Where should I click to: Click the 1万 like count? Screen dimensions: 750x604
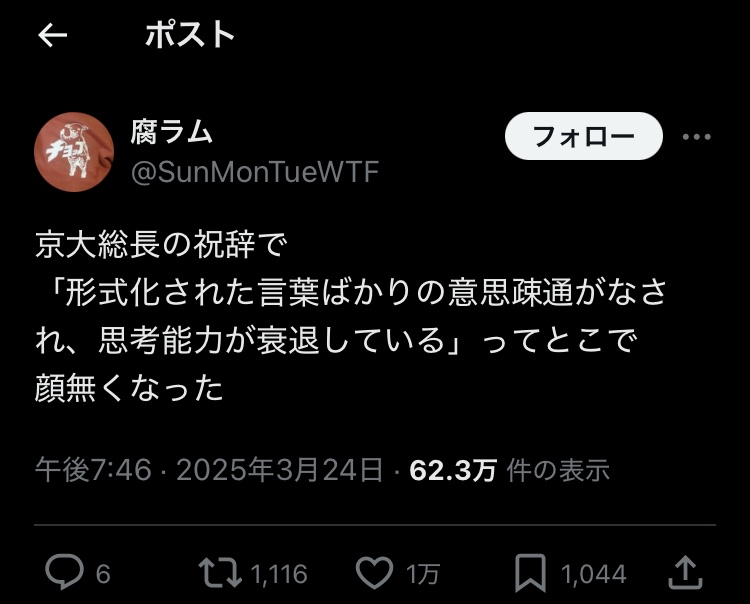[422, 573]
